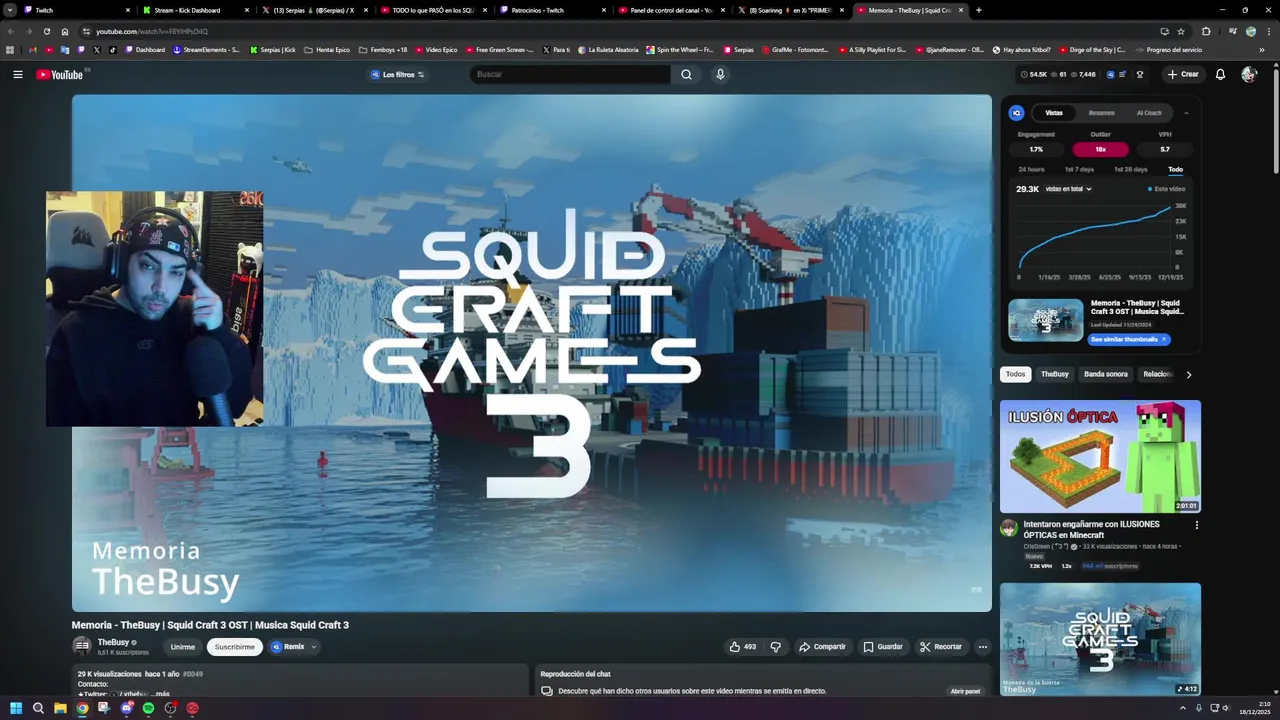Click the chat reproduction icon
Image resolution: width=1280 pixels, height=720 pixels.
point(547,690)
